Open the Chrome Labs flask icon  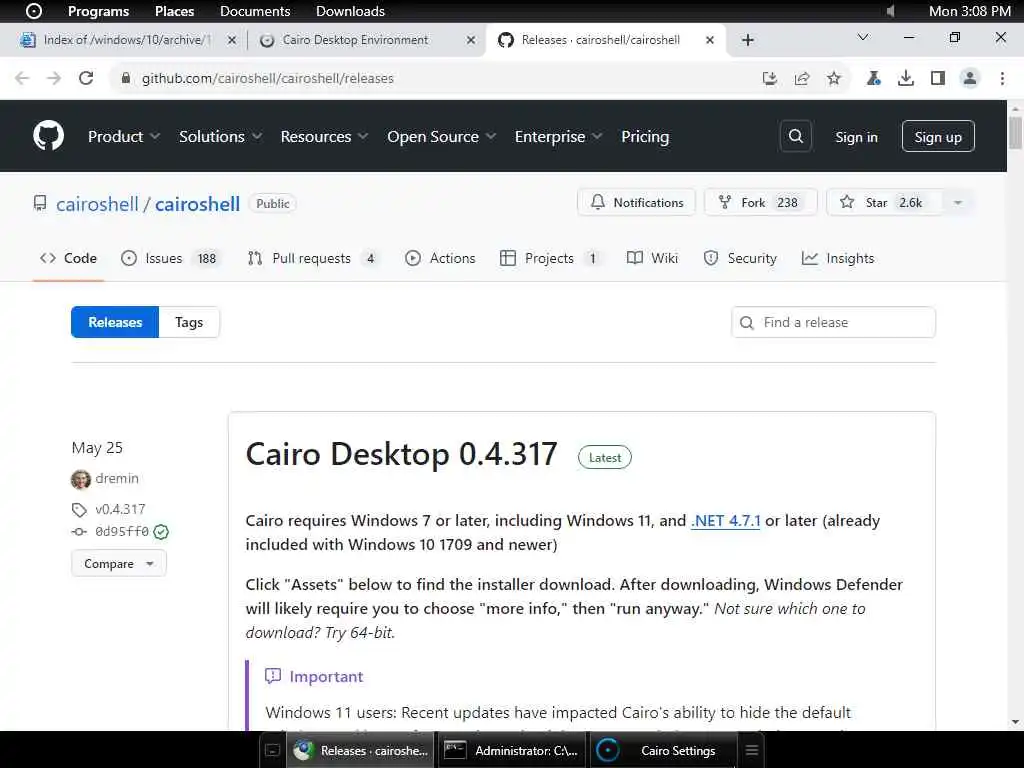[x=874, y=78]
